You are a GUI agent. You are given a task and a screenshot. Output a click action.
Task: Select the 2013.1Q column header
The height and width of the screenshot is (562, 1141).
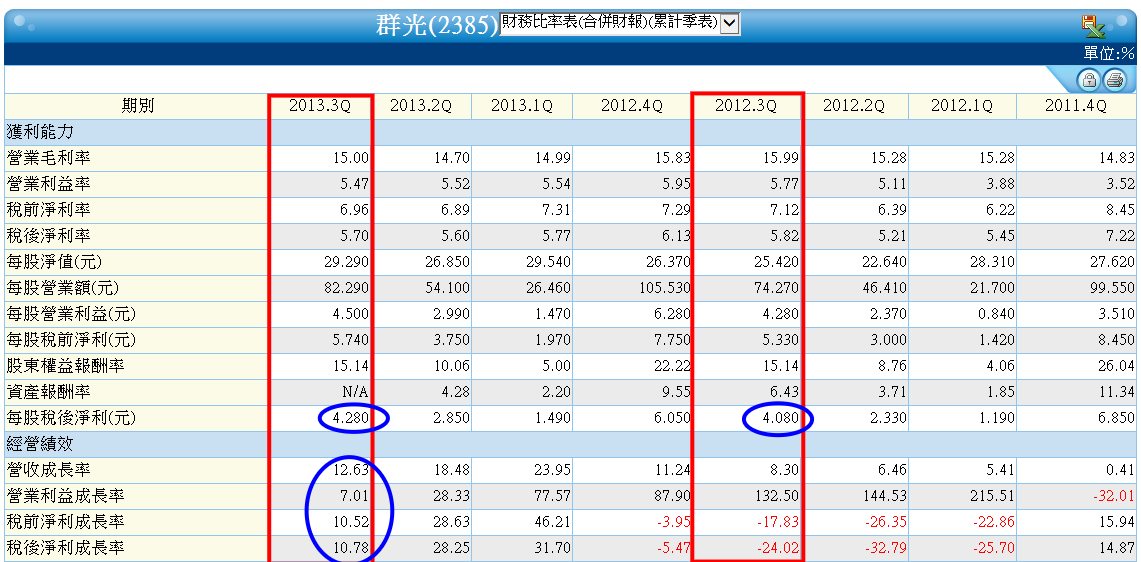point(522,106)
